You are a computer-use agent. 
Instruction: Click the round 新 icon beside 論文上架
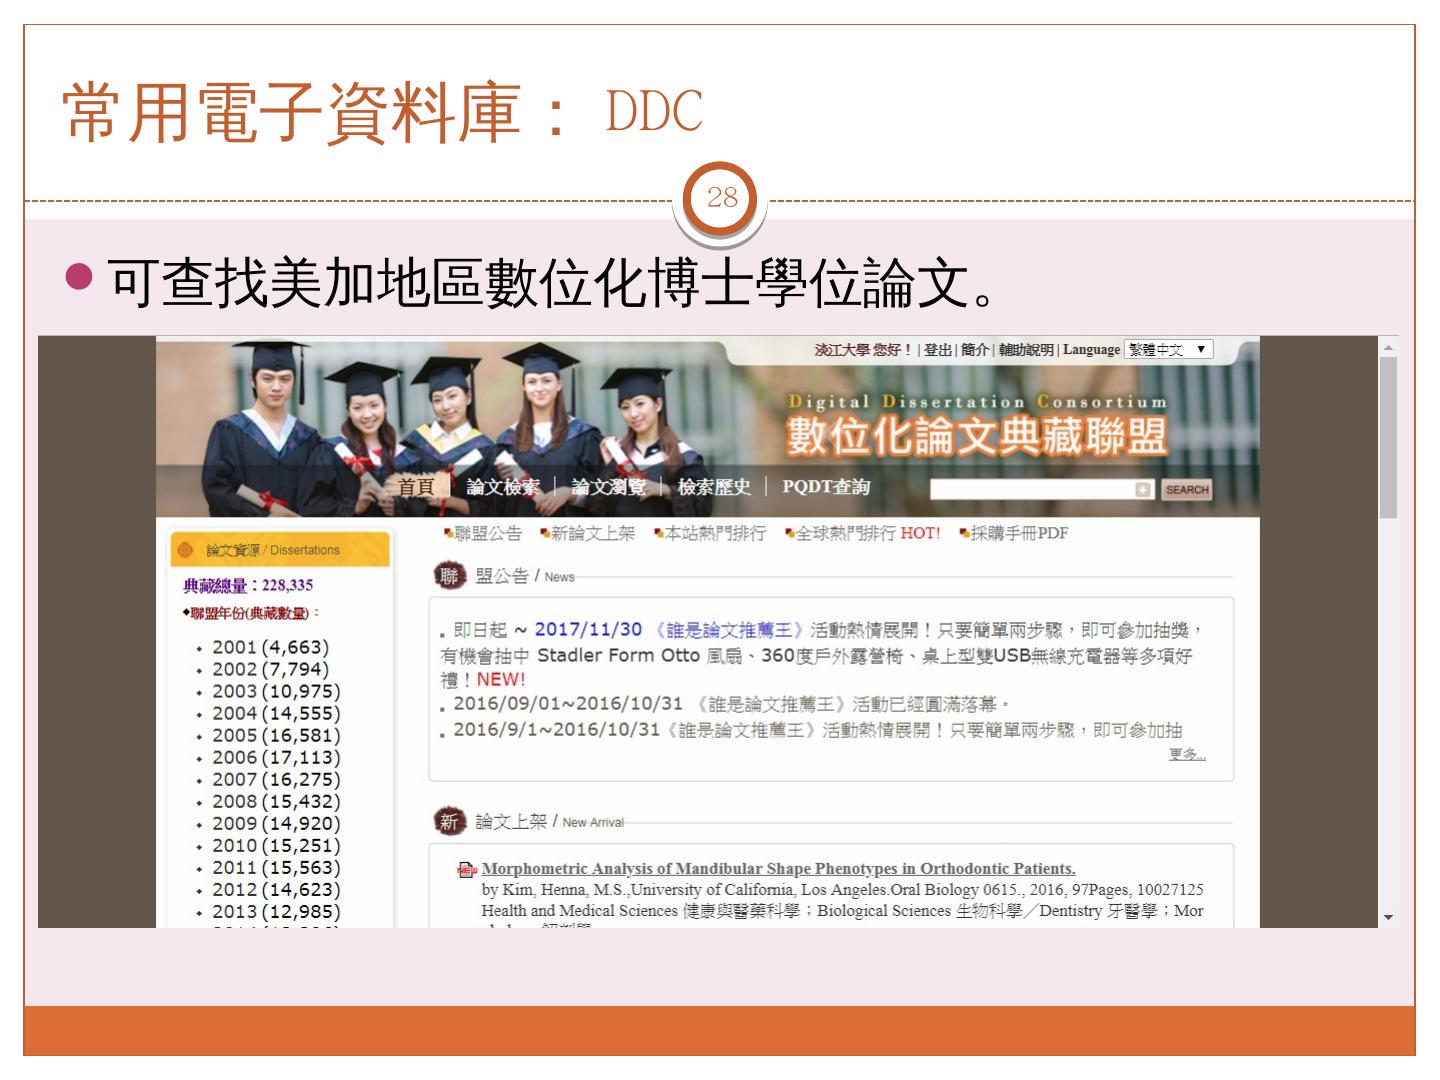coord(450,822)
